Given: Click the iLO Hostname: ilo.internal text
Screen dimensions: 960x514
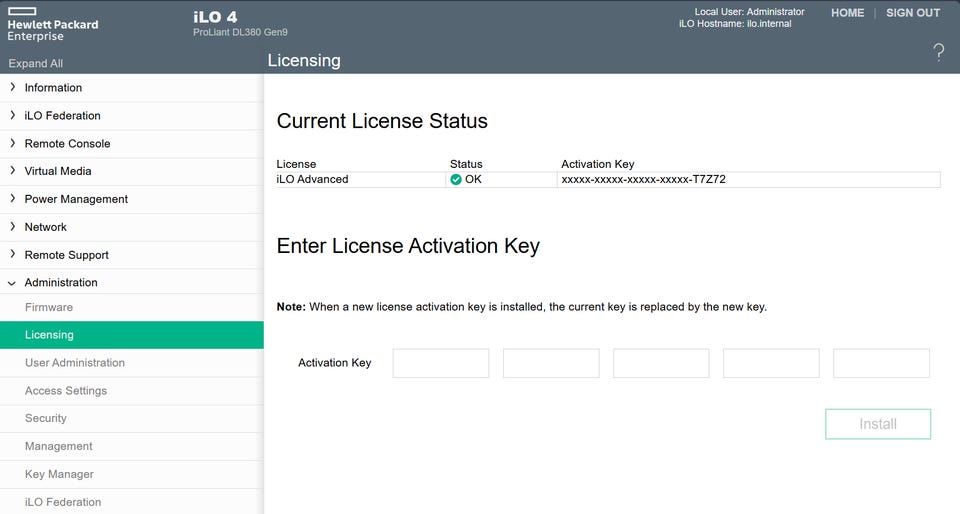Looking at the screenshot, I should (x=735, y=24).
